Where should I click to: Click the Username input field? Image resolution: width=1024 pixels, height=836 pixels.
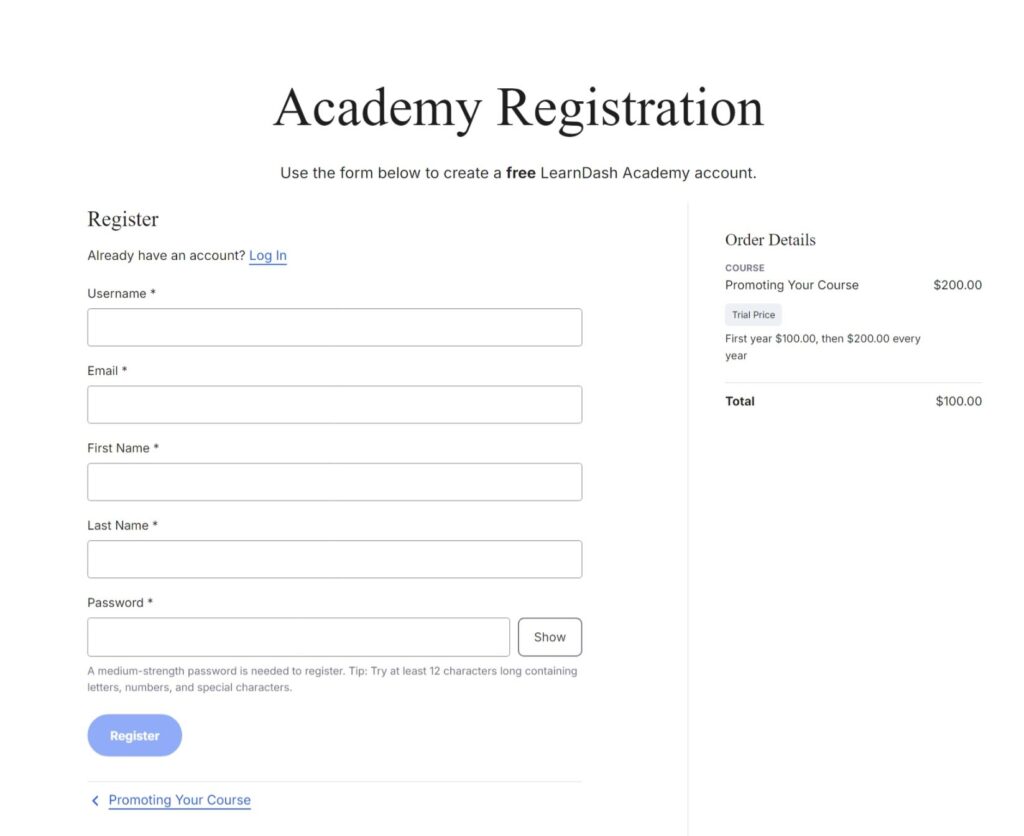click(x=335, y=327)
